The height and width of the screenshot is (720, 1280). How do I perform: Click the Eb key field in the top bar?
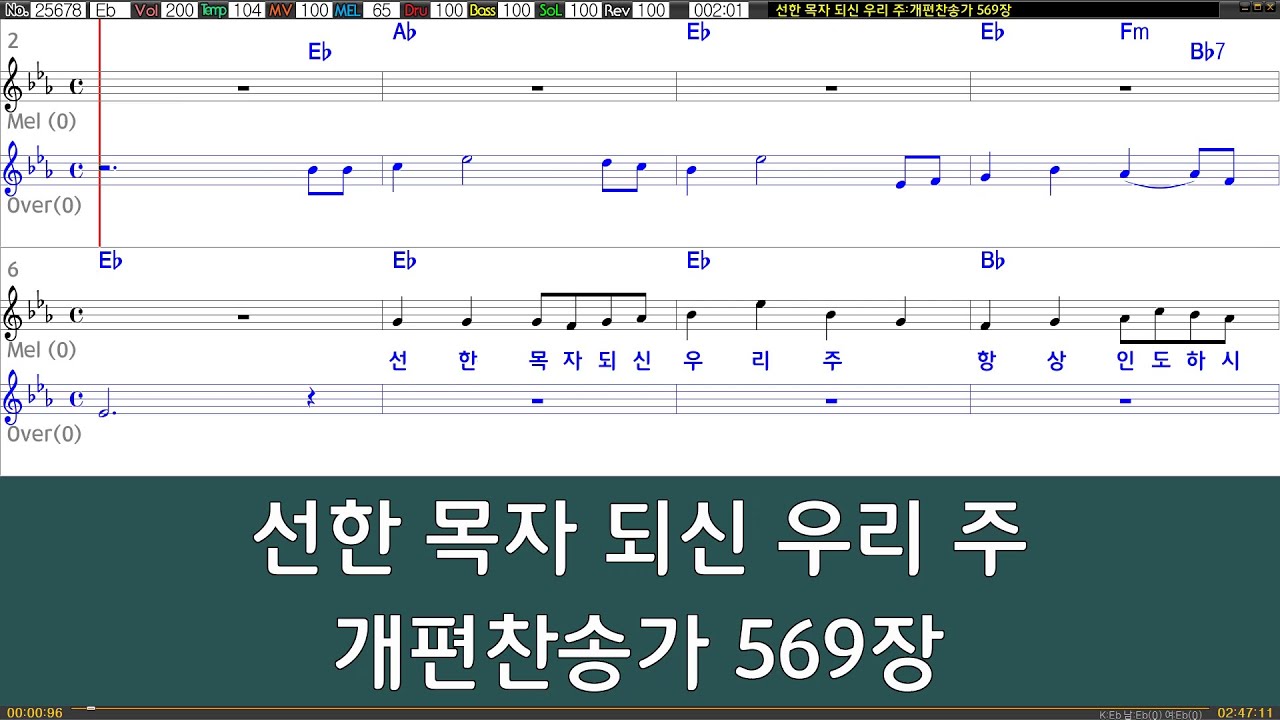tap(108, 10)
